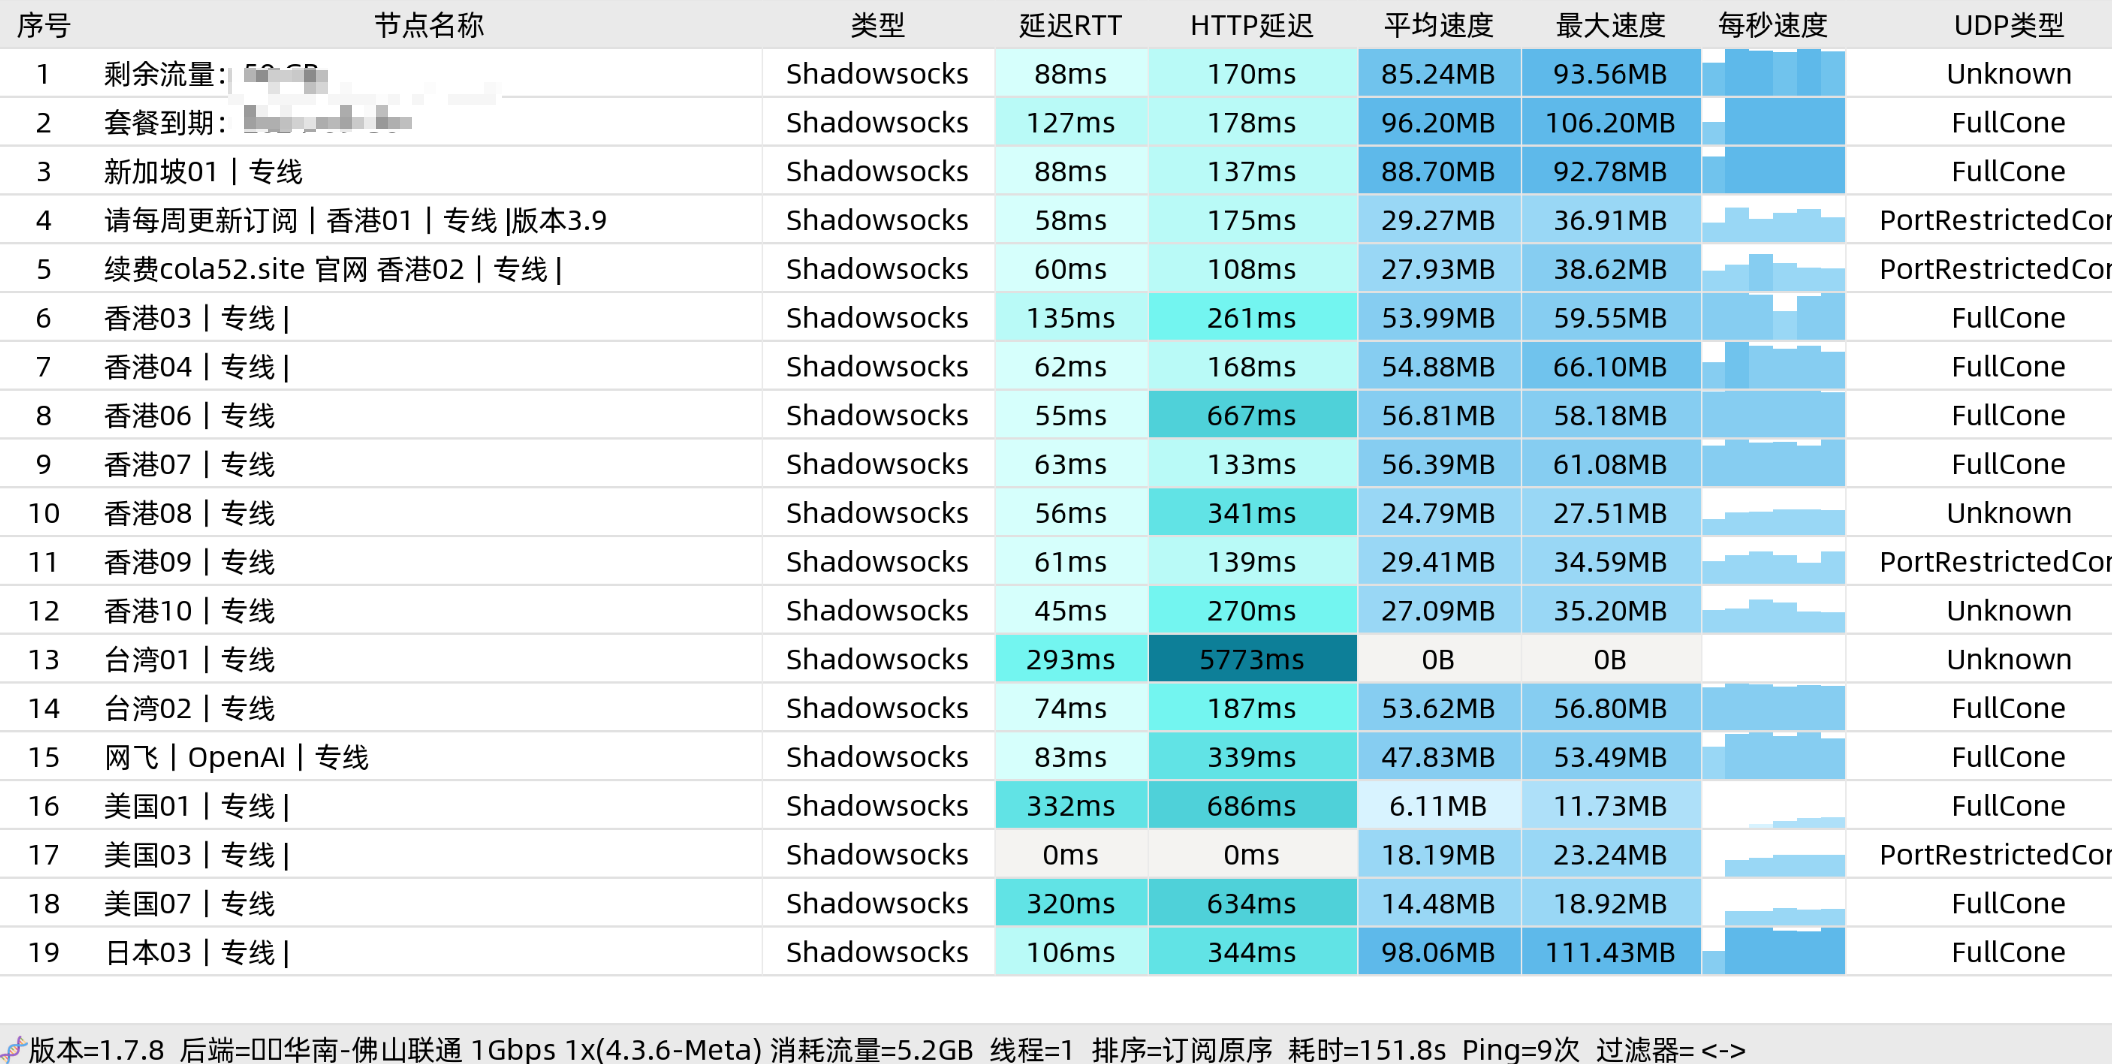Click the 6.11MB average speed cell
The image size is (2112, 1064).
click(x=1439, y=807)
